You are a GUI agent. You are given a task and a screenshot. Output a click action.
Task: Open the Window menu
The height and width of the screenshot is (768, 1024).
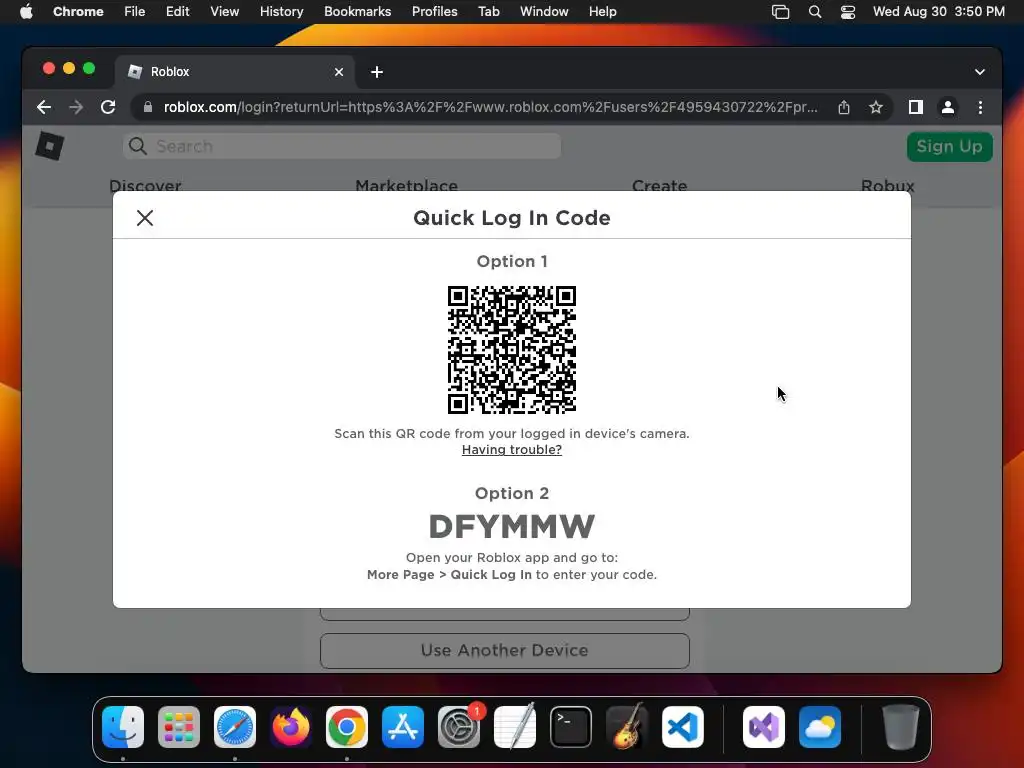tap(544, 12)
